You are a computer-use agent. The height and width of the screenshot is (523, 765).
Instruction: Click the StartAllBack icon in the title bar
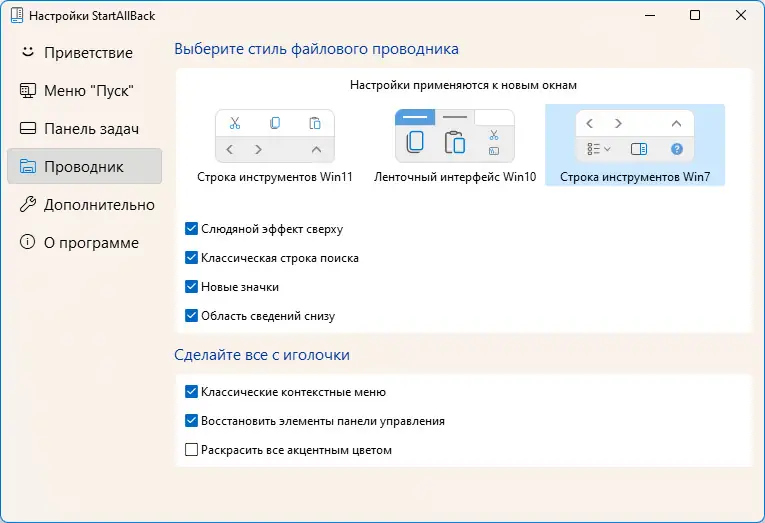point(14,16)
